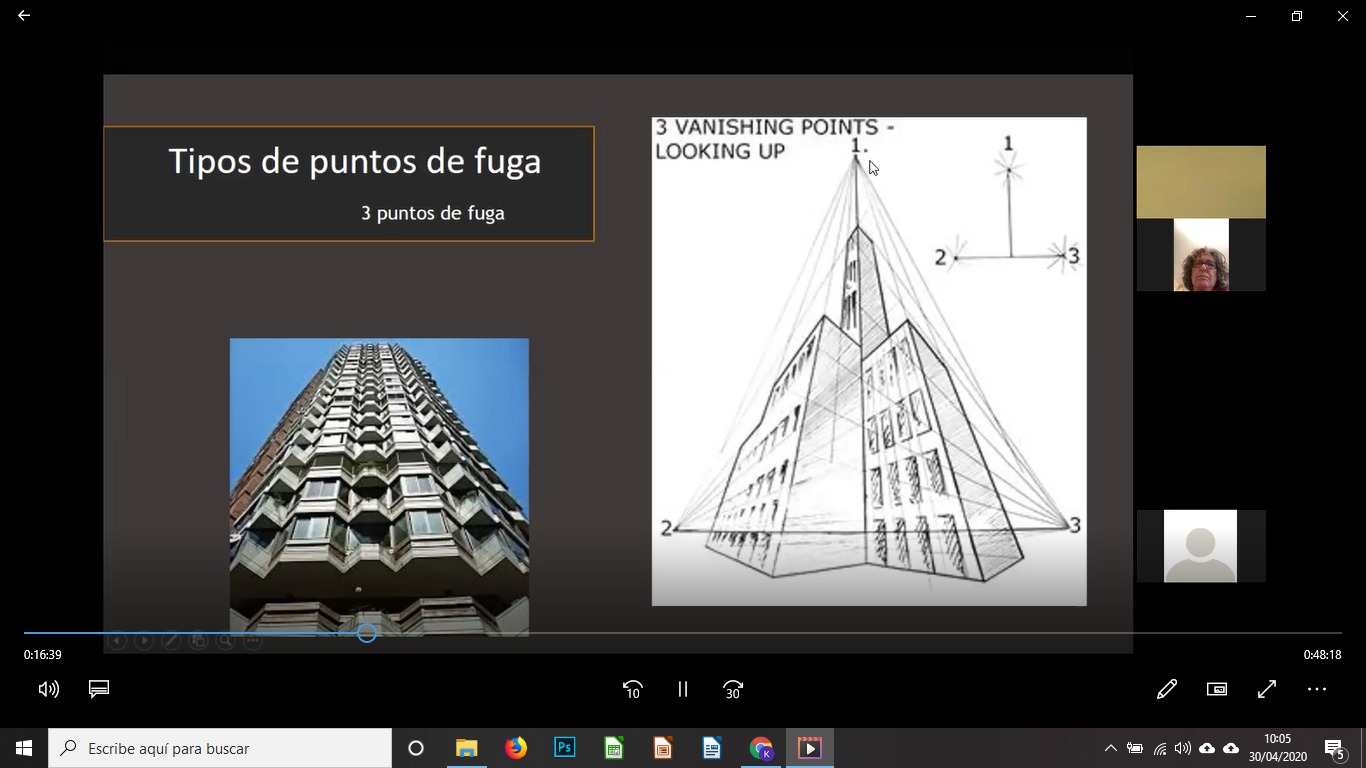Skip forward 30 seconds
1366x768 pixels.
(x=733, y=689)
